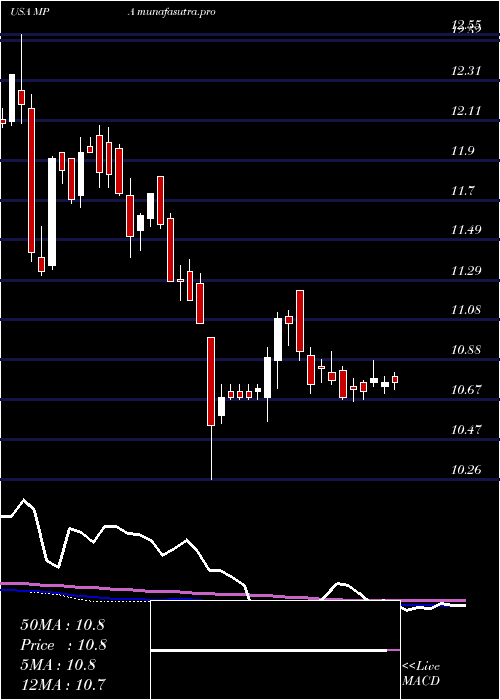Click the 11.9 price axis label

point(463,151)
